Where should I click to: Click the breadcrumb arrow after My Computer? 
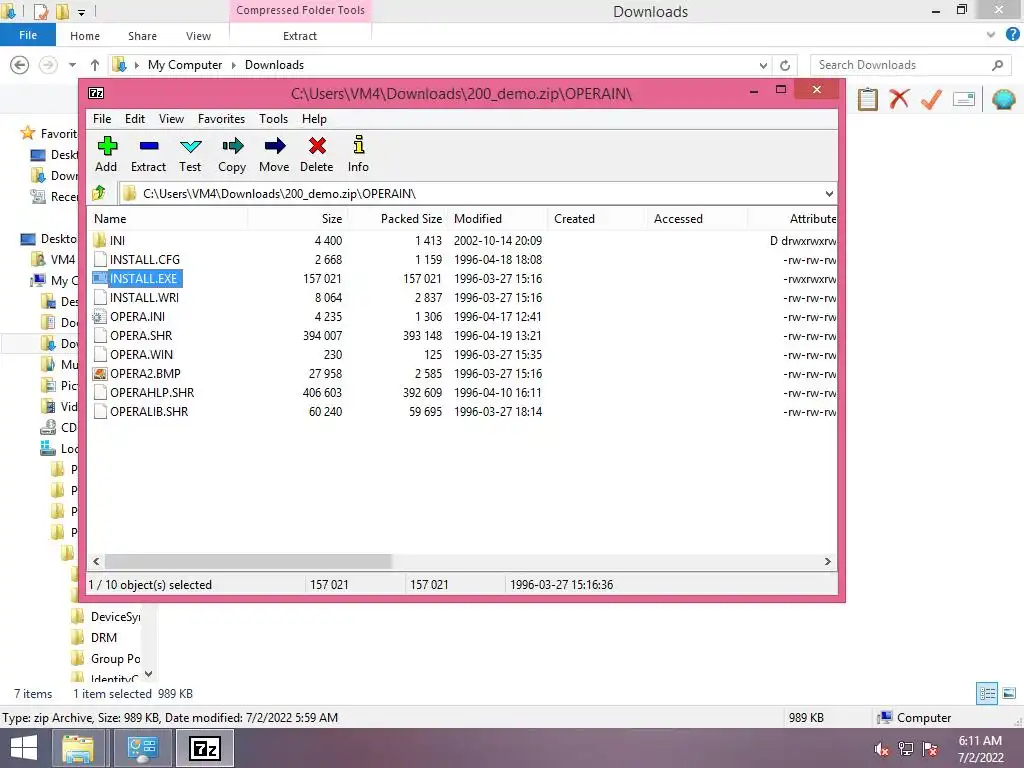click(x=233, y=65)
